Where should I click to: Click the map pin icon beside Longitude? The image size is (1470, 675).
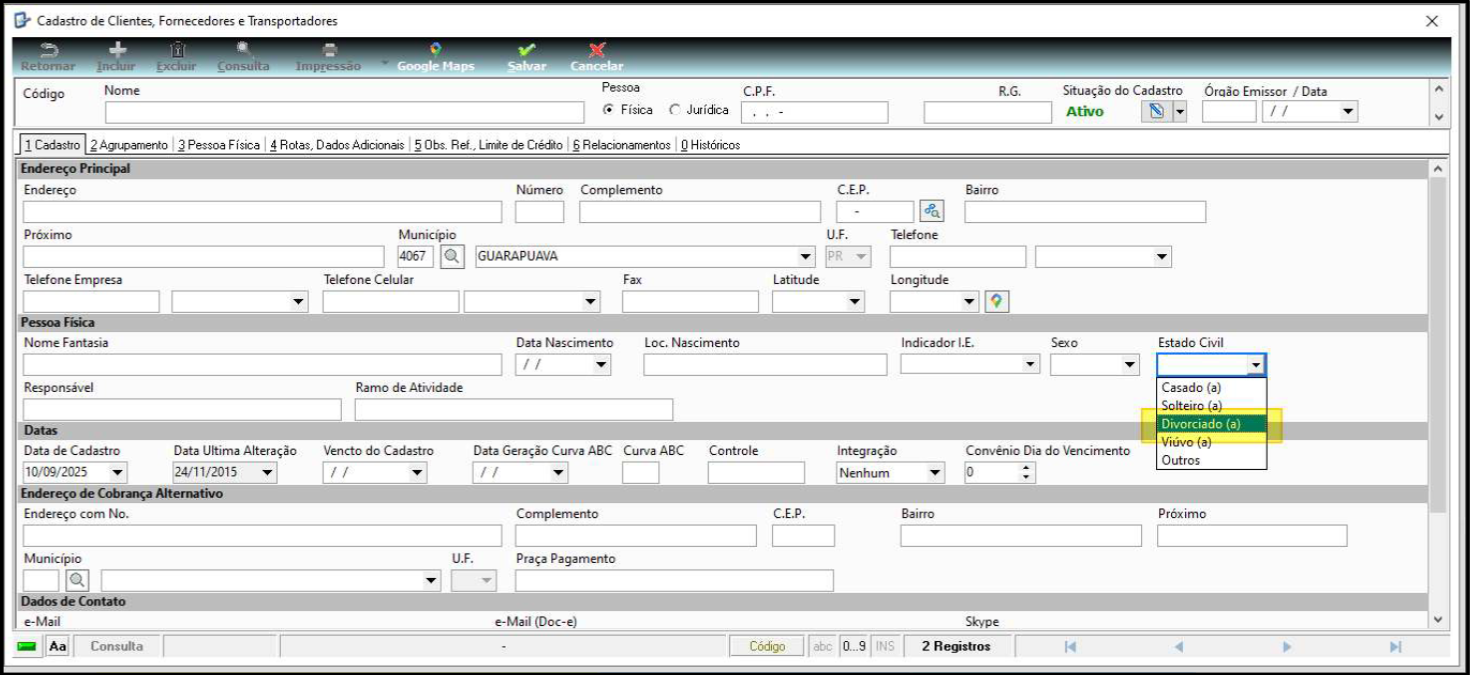coord(996,301)
